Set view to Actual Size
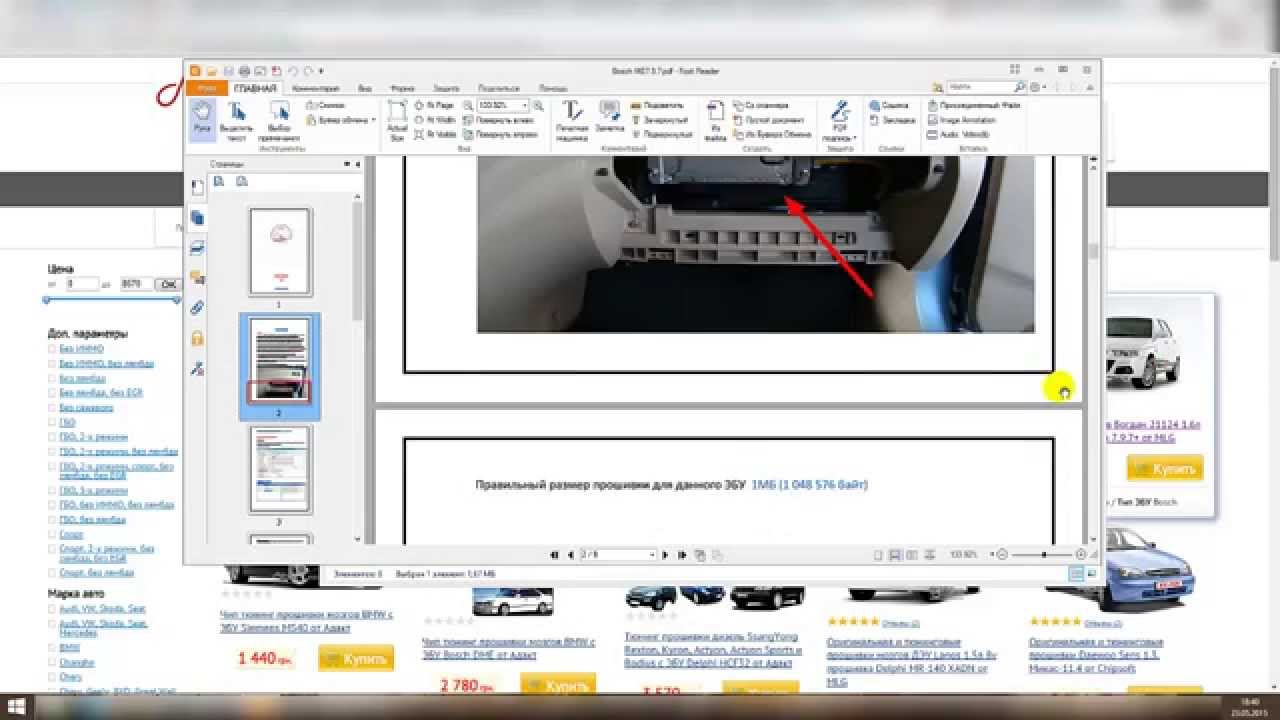Image resolution: width=1280 pixels, height=720 pixels. (x=397, y=120)
